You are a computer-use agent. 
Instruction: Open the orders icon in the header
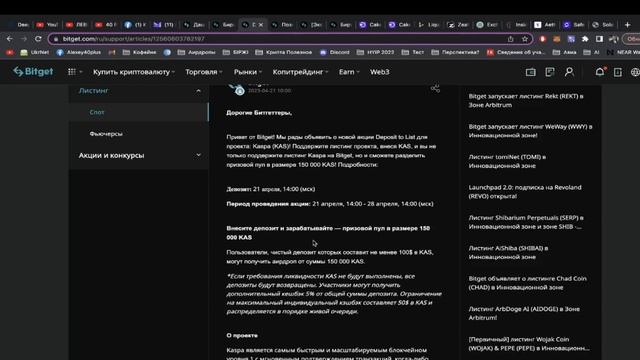pos(550,72)
